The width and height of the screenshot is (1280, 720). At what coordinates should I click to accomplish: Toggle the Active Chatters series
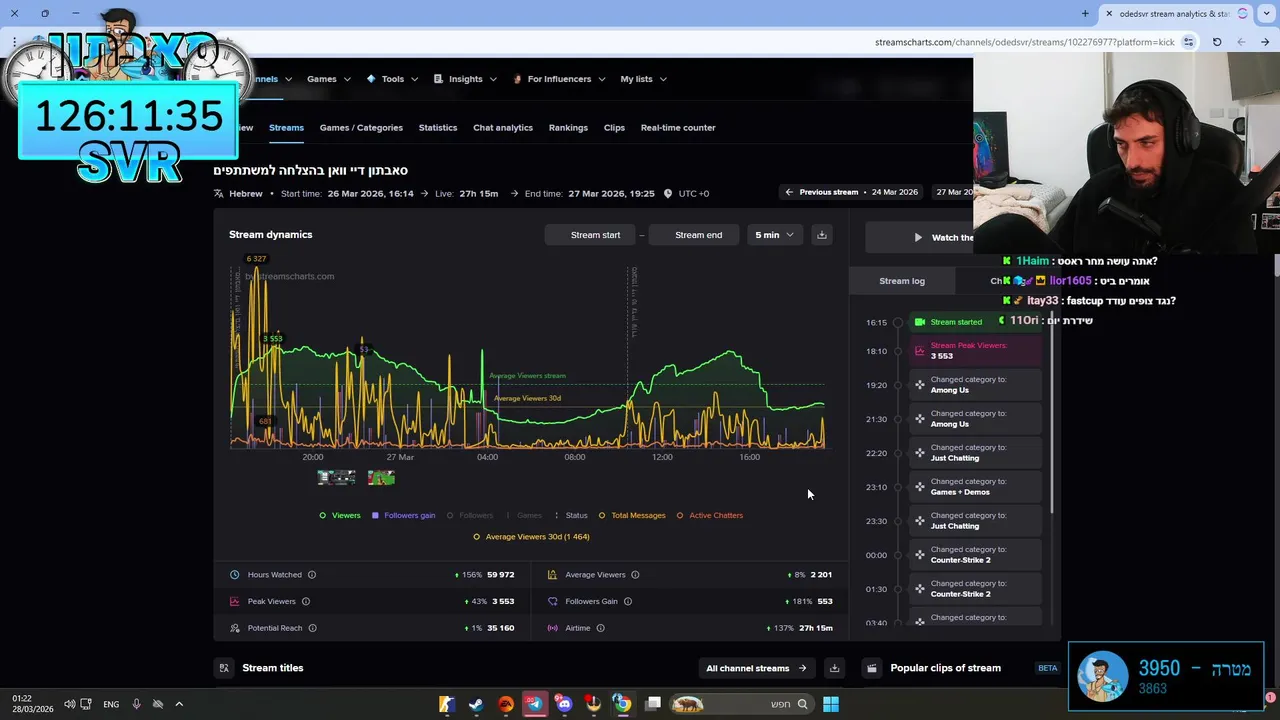(710, 515)
